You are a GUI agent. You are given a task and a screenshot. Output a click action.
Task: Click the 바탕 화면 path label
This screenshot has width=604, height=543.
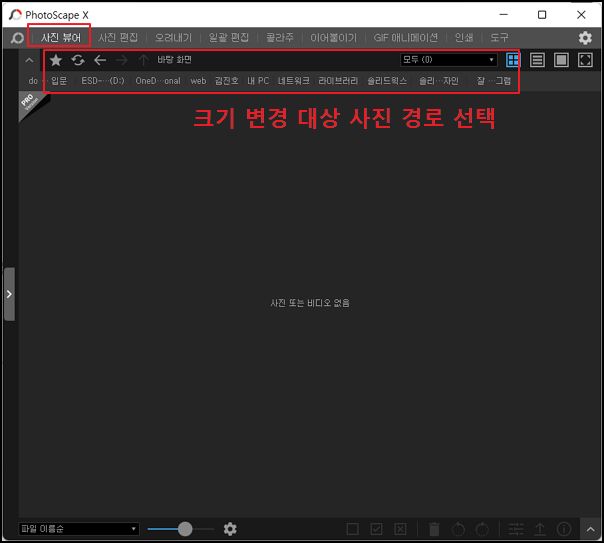point(174,60)
